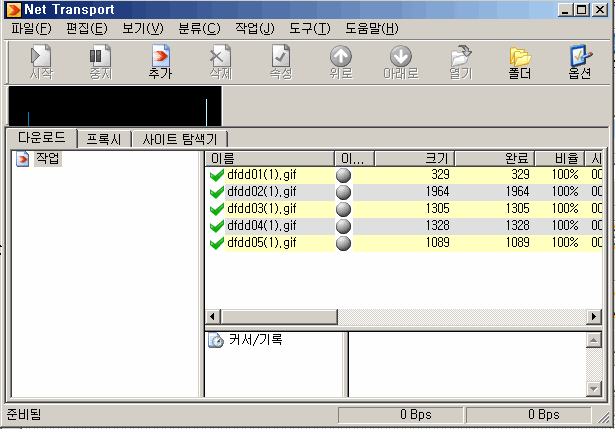615x429 pixels.
Task: Select the 작업 tree item label
Action: click(x=48, y=158)
